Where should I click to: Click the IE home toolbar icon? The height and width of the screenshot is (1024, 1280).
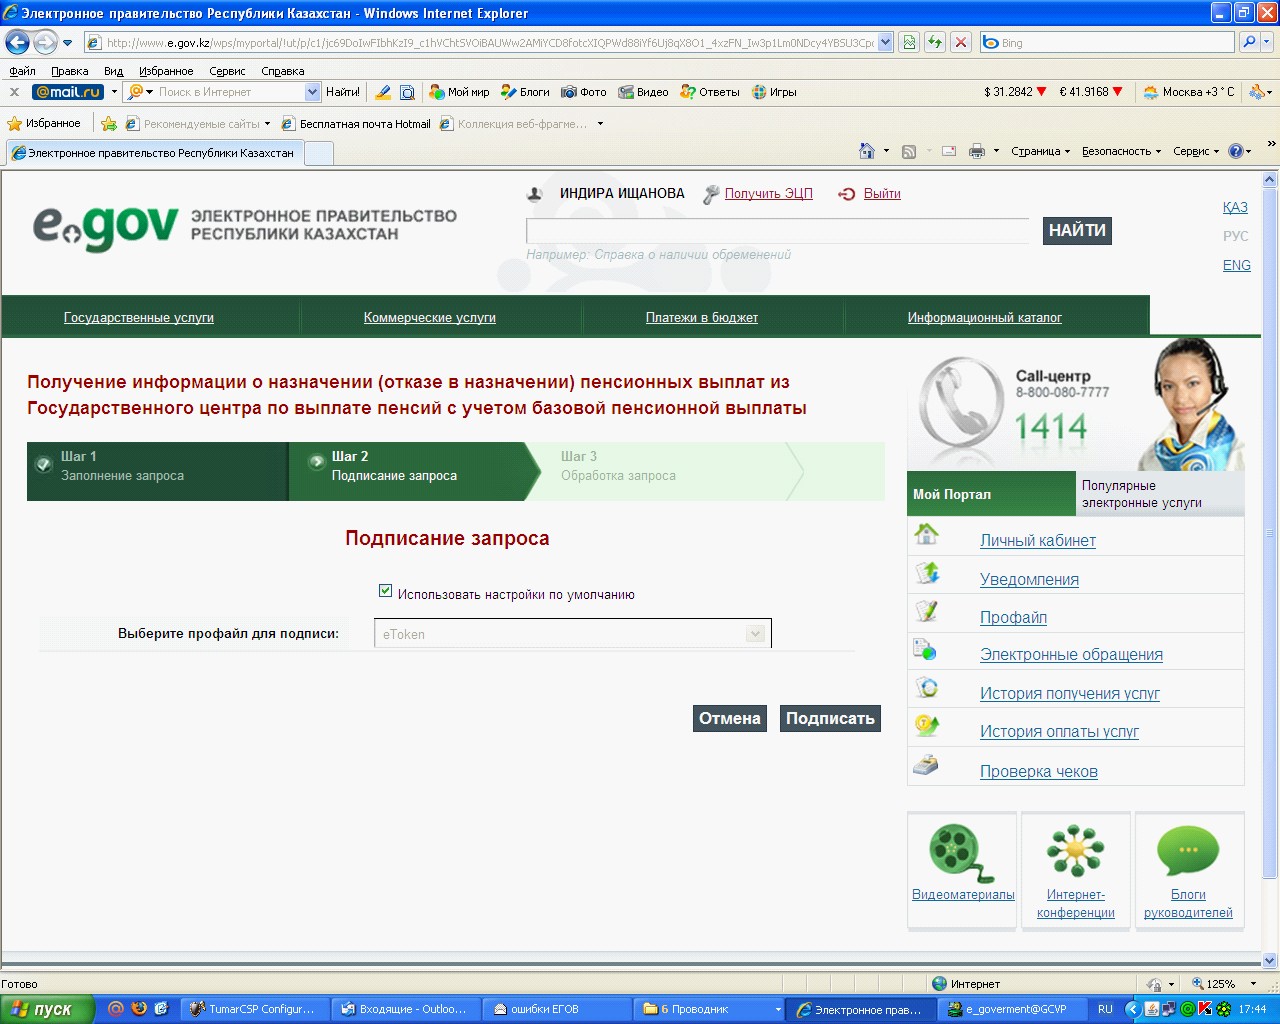tap(867, 151)
